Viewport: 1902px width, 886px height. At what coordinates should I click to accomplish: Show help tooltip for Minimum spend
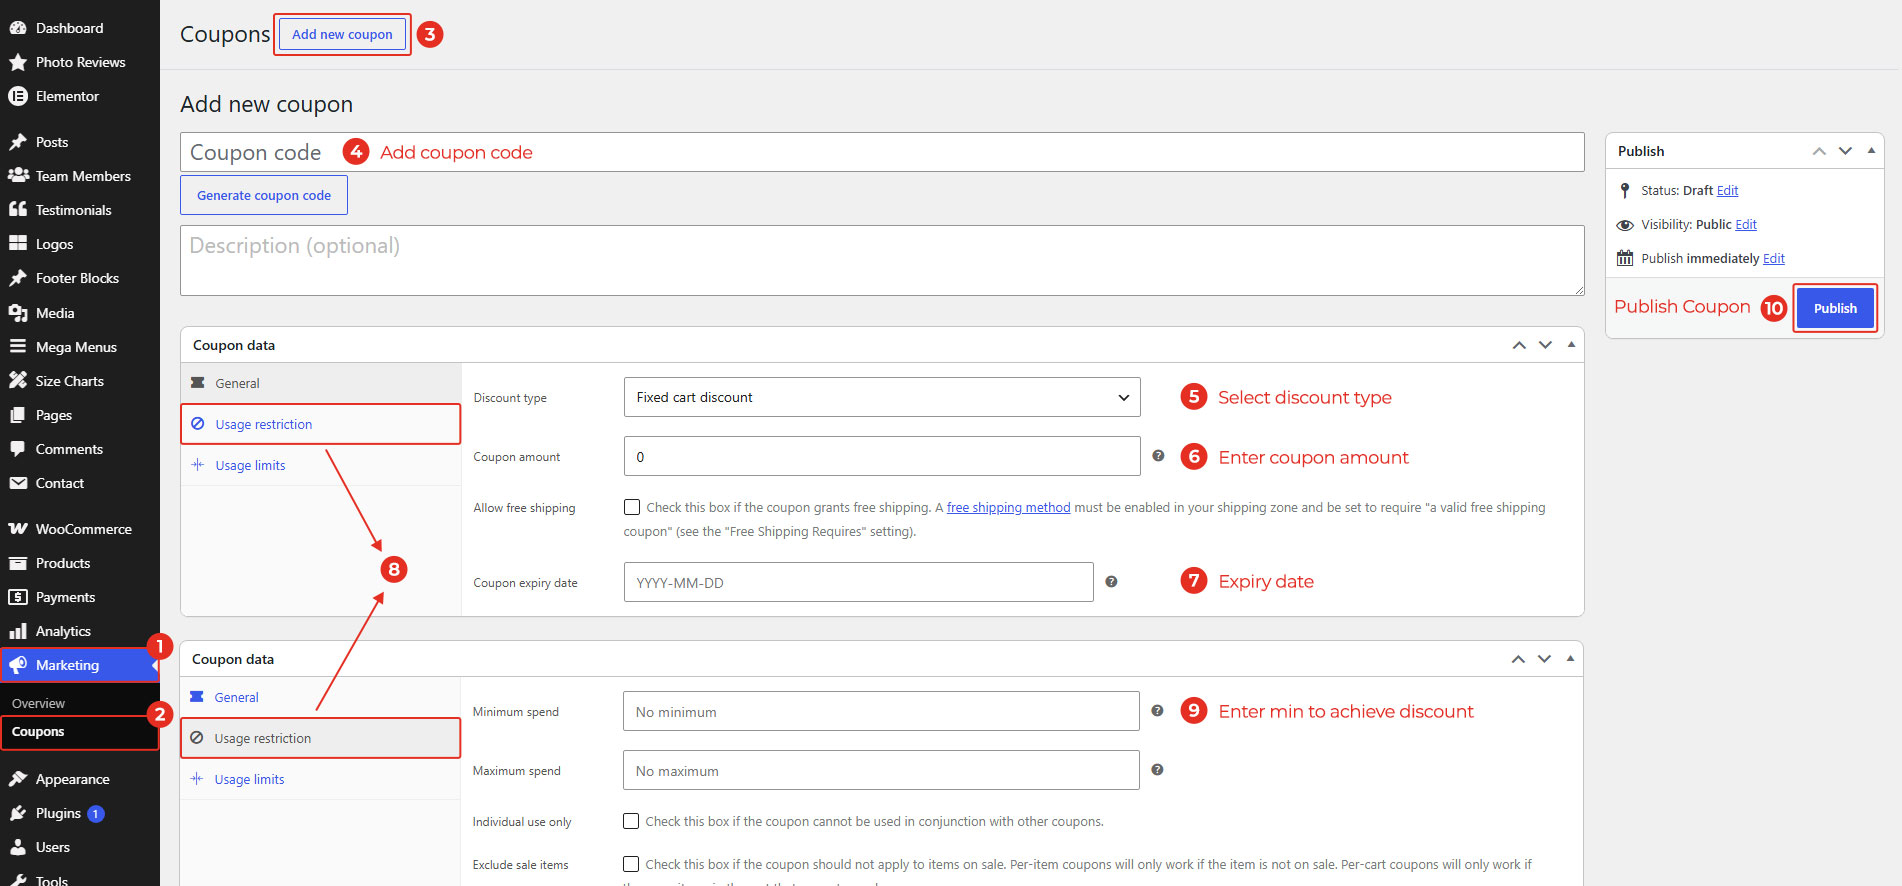click(1157, 711)
